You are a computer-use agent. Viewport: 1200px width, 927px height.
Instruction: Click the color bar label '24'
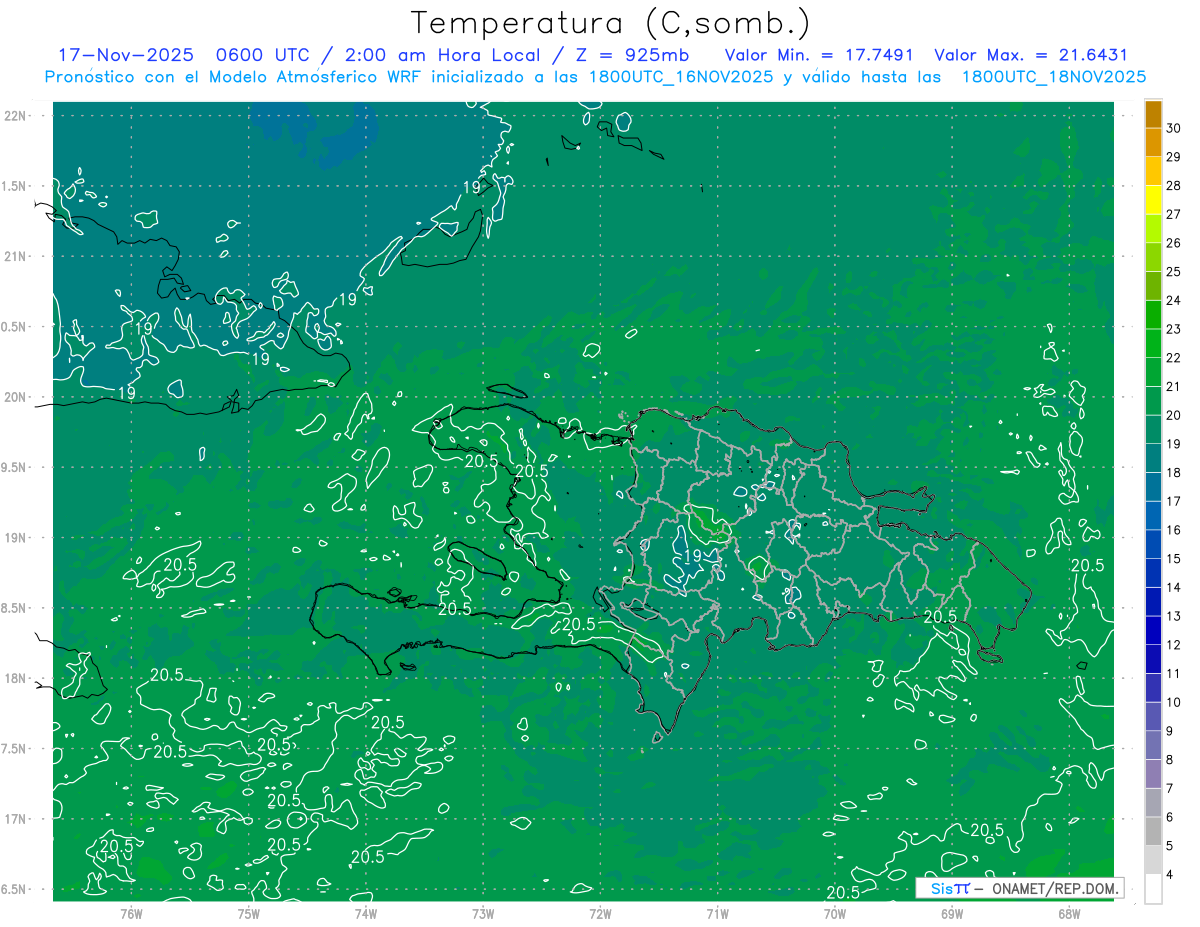pyautogui.click(x=1173, y=300)
